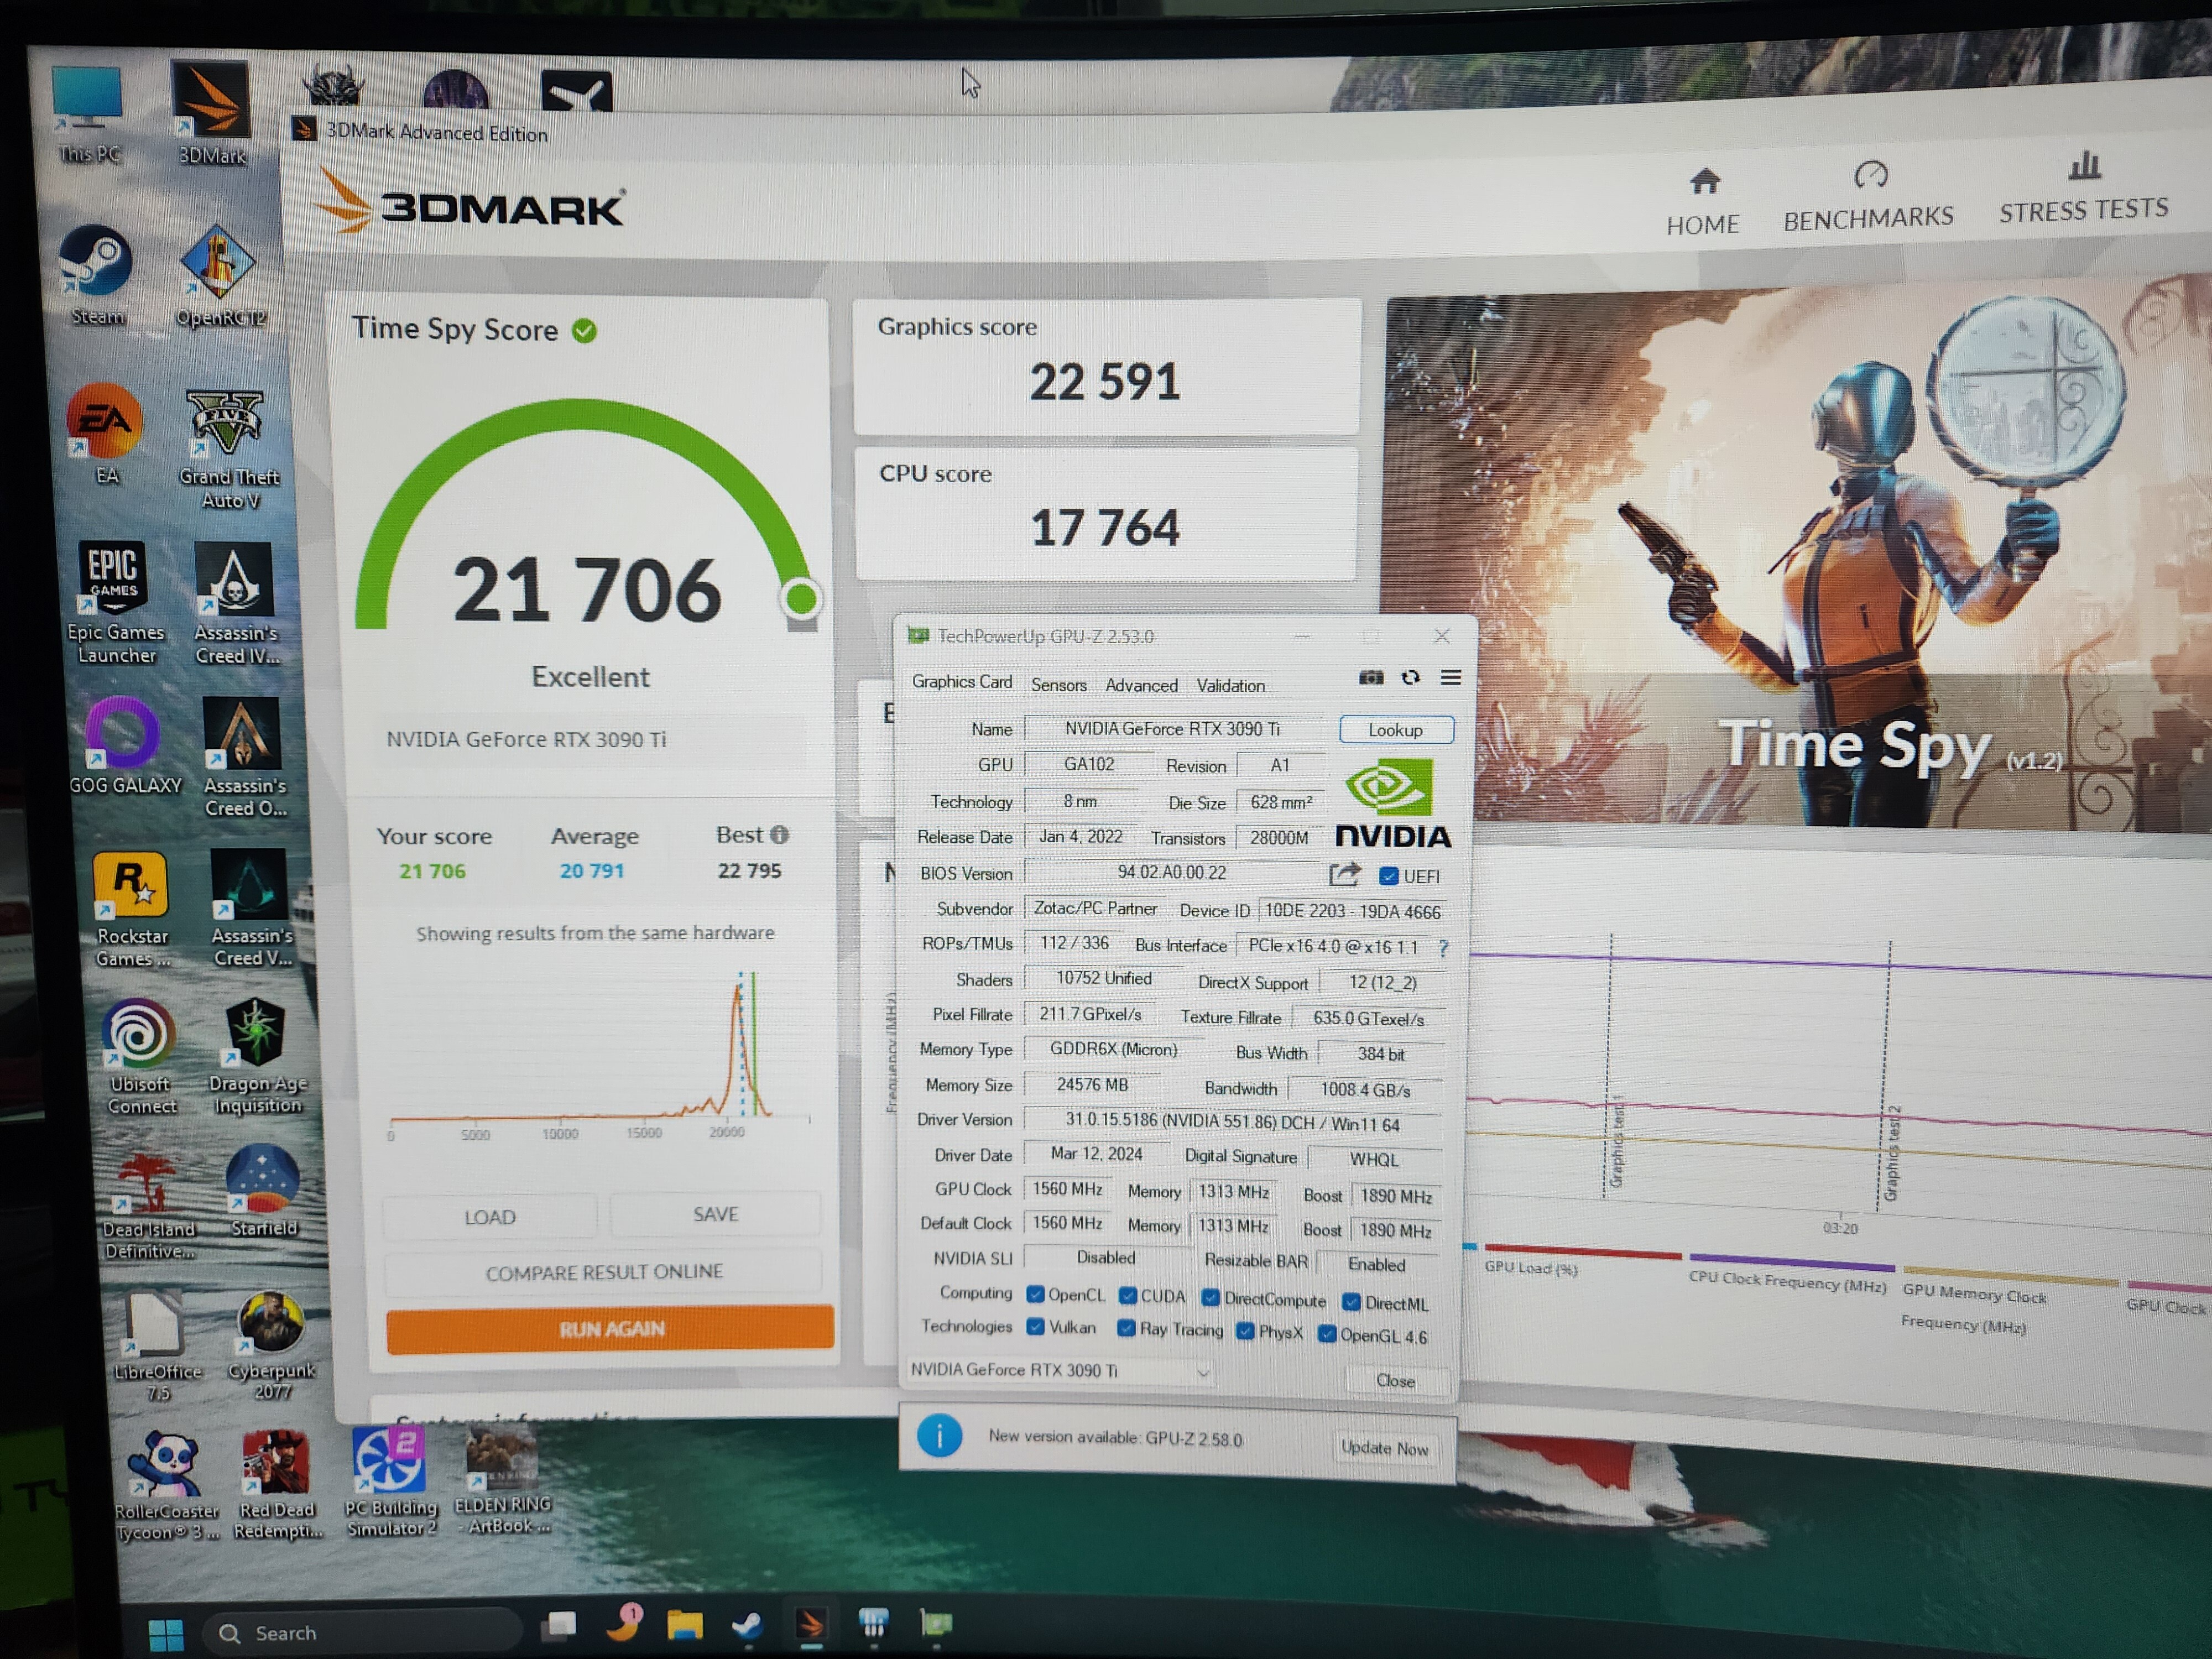2212x1659 pixels.
Task: Expand the GPU selection dropdown in GPU-Z
Action: [x=1203, y=1372]
